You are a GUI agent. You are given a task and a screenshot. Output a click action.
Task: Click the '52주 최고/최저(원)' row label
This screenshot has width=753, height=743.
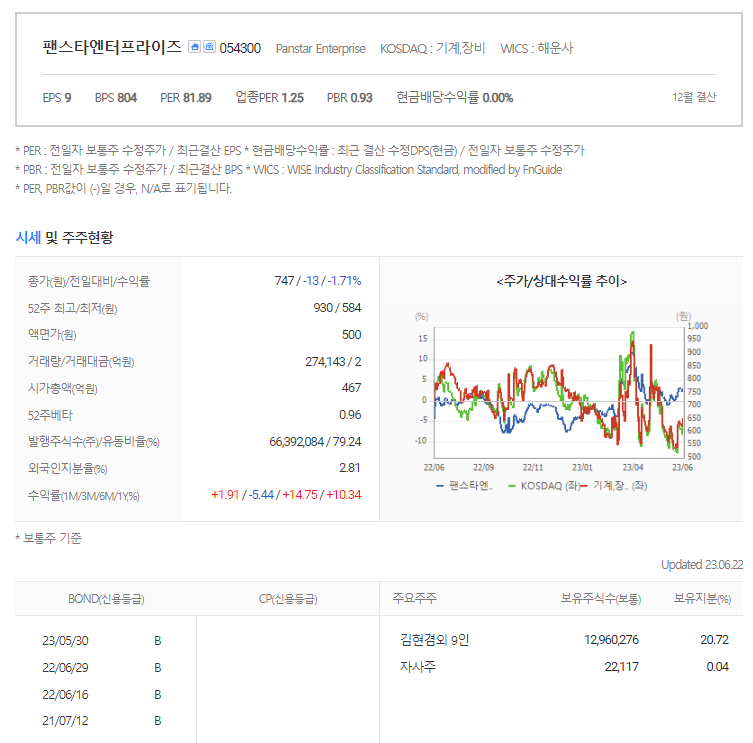73,308
